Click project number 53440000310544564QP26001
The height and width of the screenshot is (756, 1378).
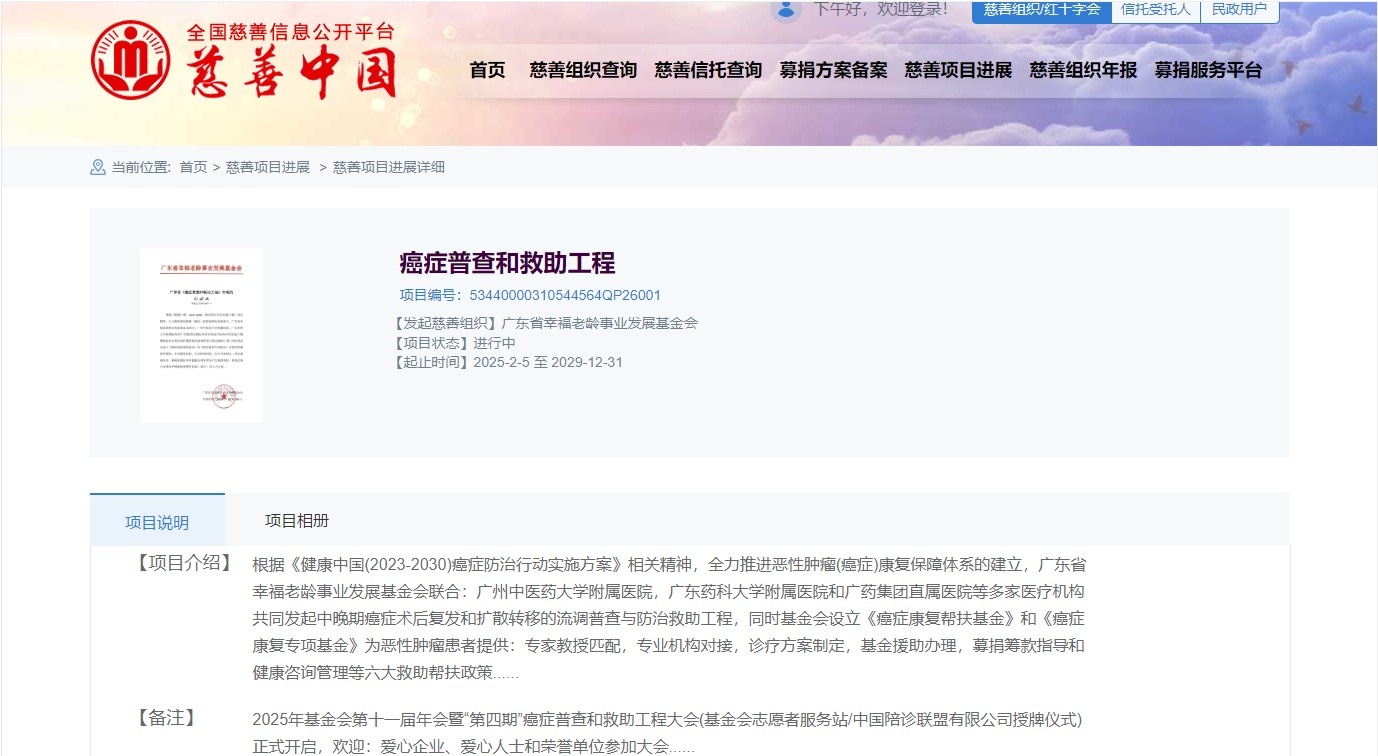[x=565, y=295]
